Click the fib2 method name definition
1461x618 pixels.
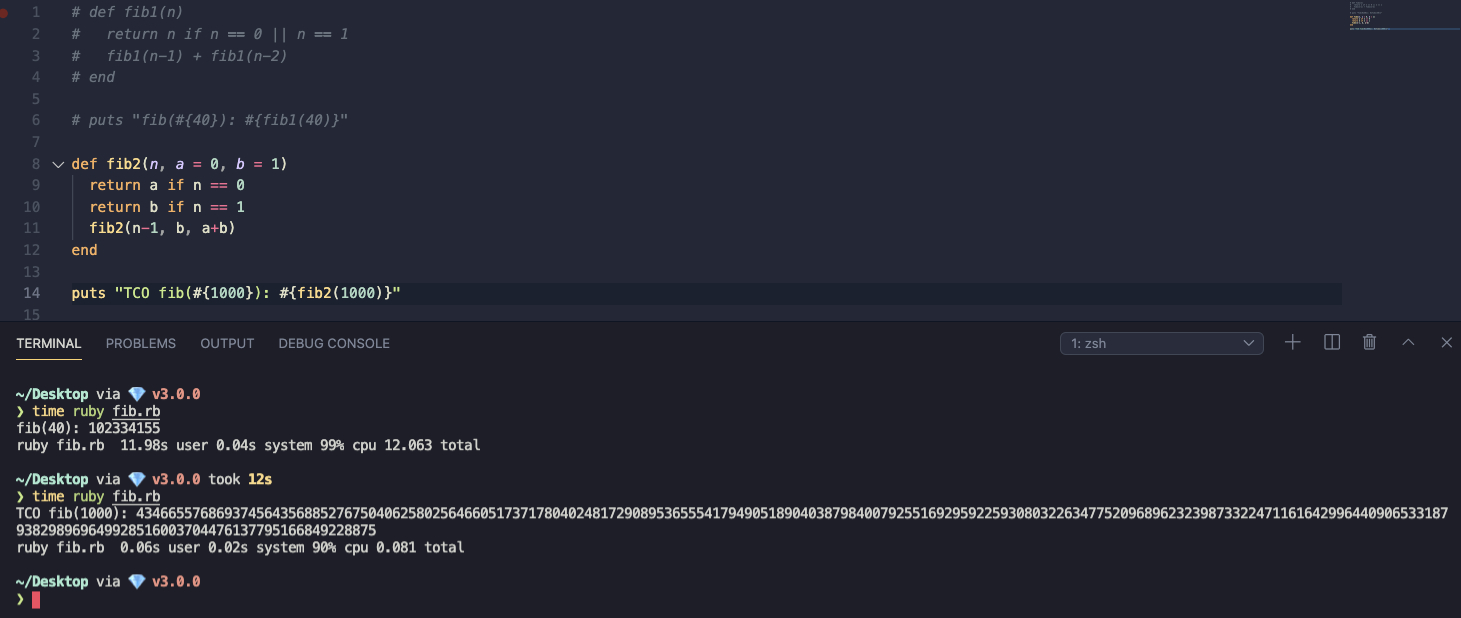point(124,163)
